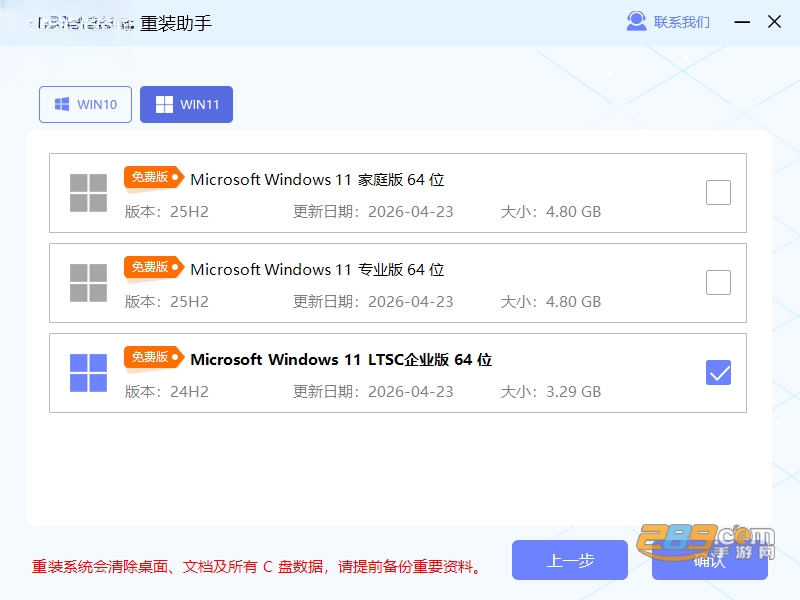800x600 pixels.
Task: Check the Windows 11 家庭版 64 位 checkbox
Action: tap(718, 192)
